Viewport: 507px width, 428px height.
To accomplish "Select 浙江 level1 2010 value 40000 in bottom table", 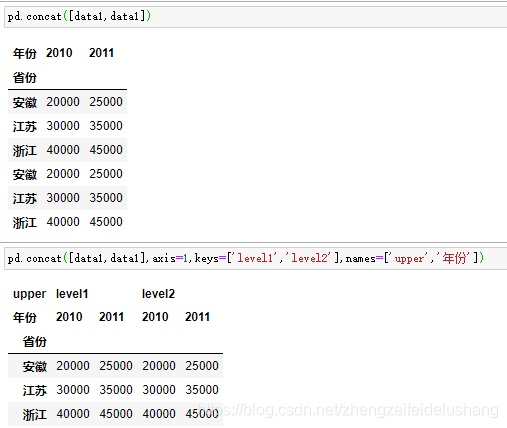I will (x=73, y=414).
